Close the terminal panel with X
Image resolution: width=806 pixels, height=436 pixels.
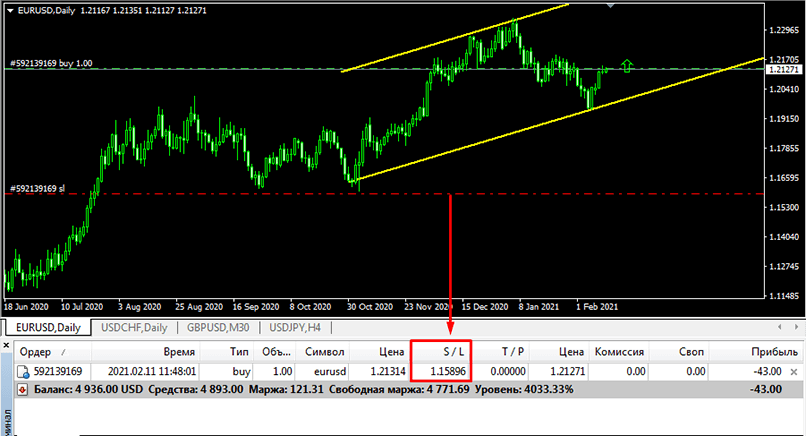coord(6,346)
